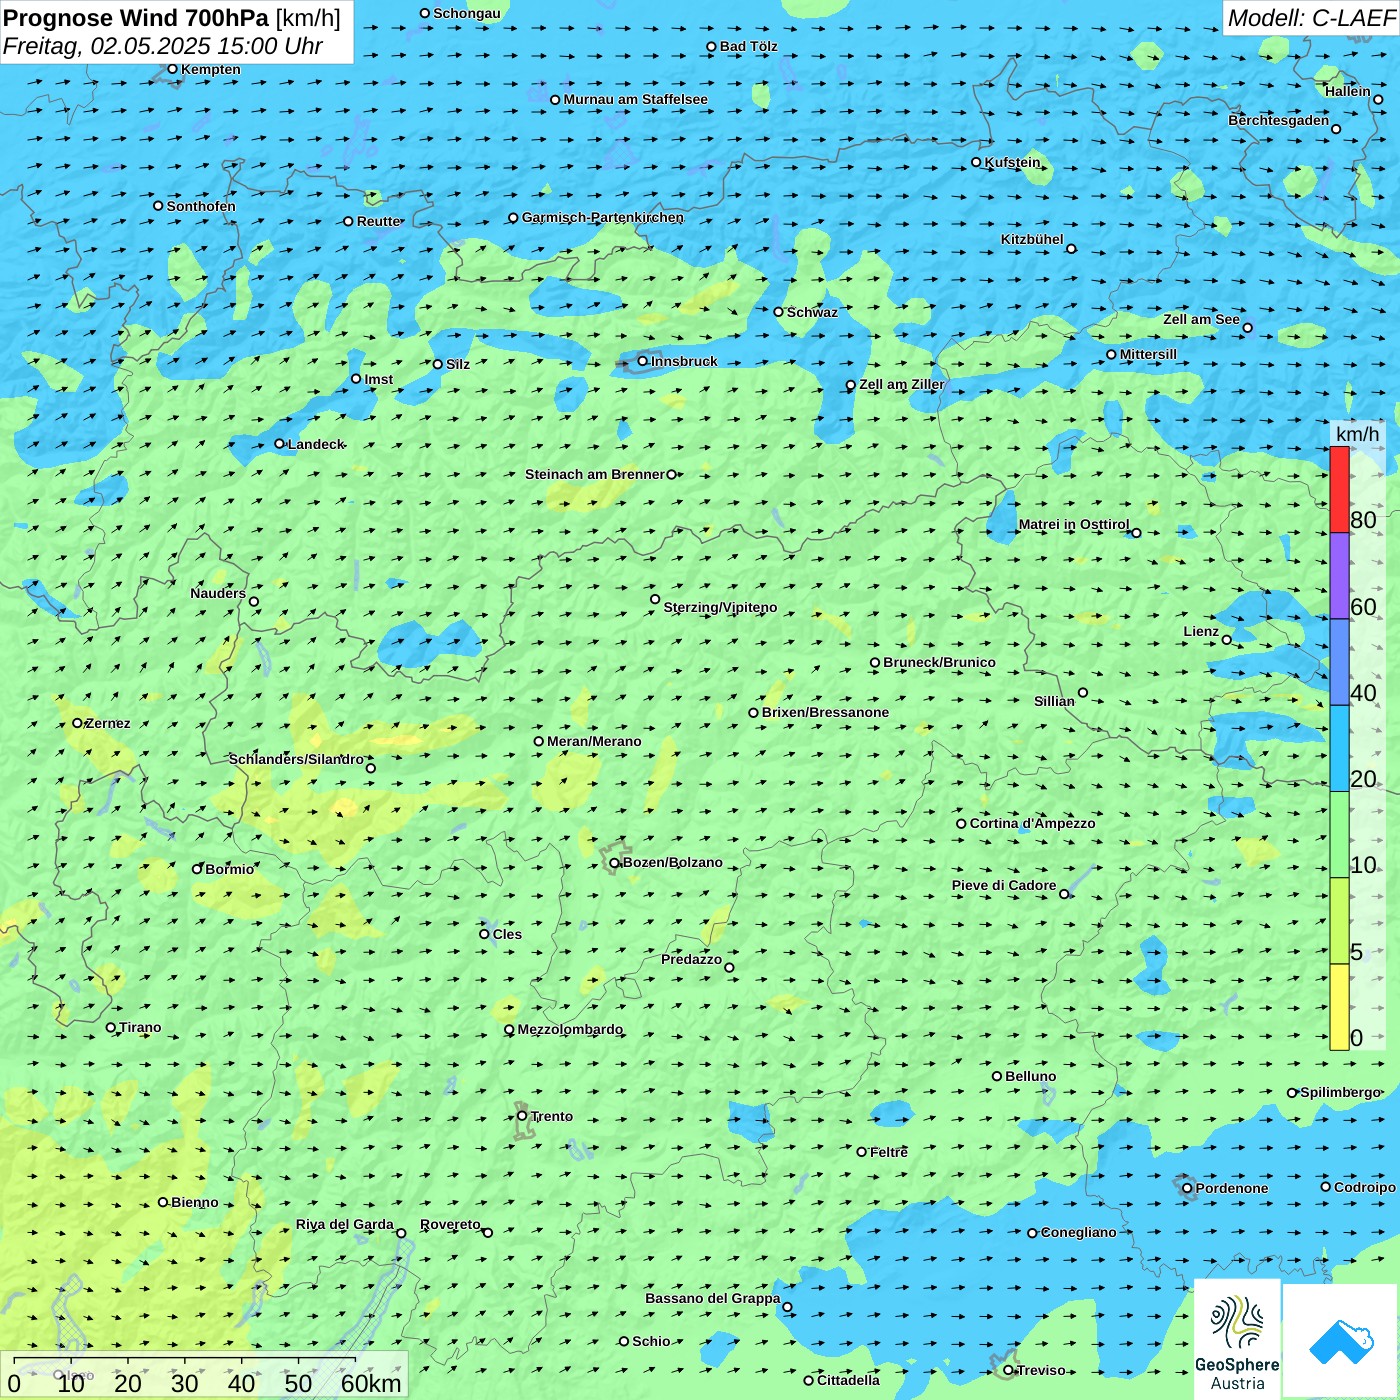Click the Innsbruck city label
This screenshot has width=1400, height=1400.
(x=684, y=361)
